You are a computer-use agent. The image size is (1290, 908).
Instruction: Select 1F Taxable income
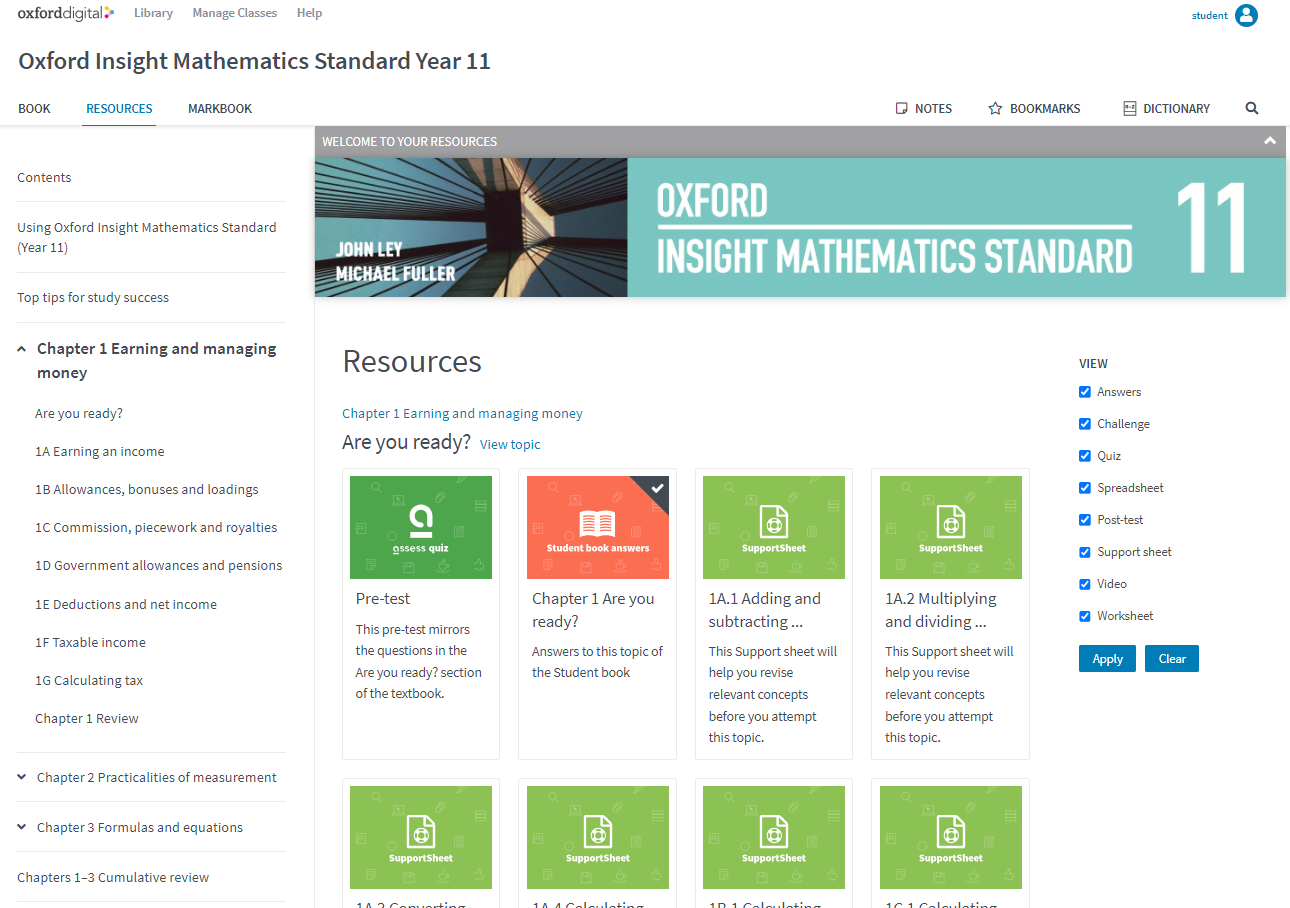click(90, 642)
